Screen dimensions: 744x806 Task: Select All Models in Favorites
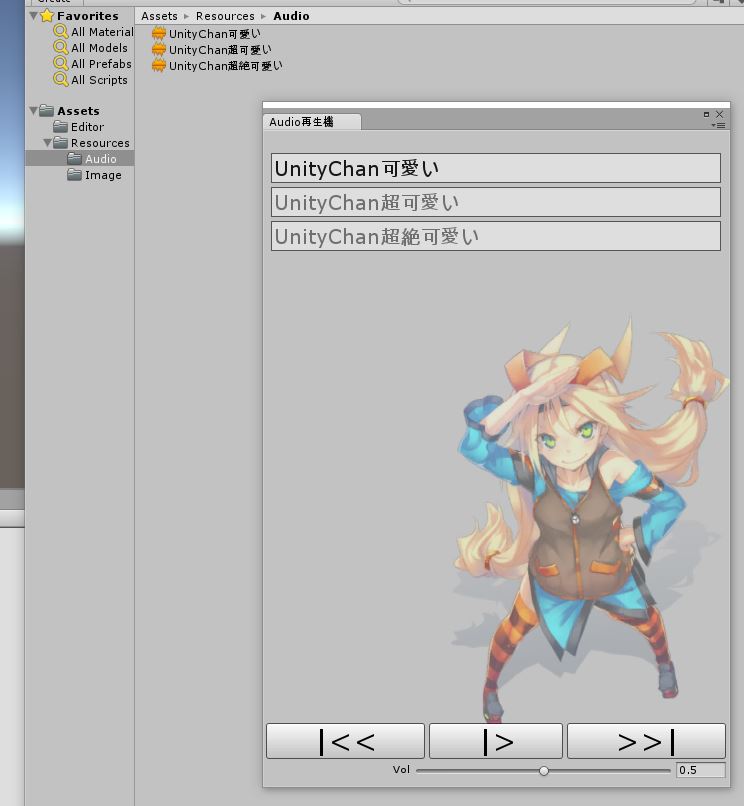(99, 48)
